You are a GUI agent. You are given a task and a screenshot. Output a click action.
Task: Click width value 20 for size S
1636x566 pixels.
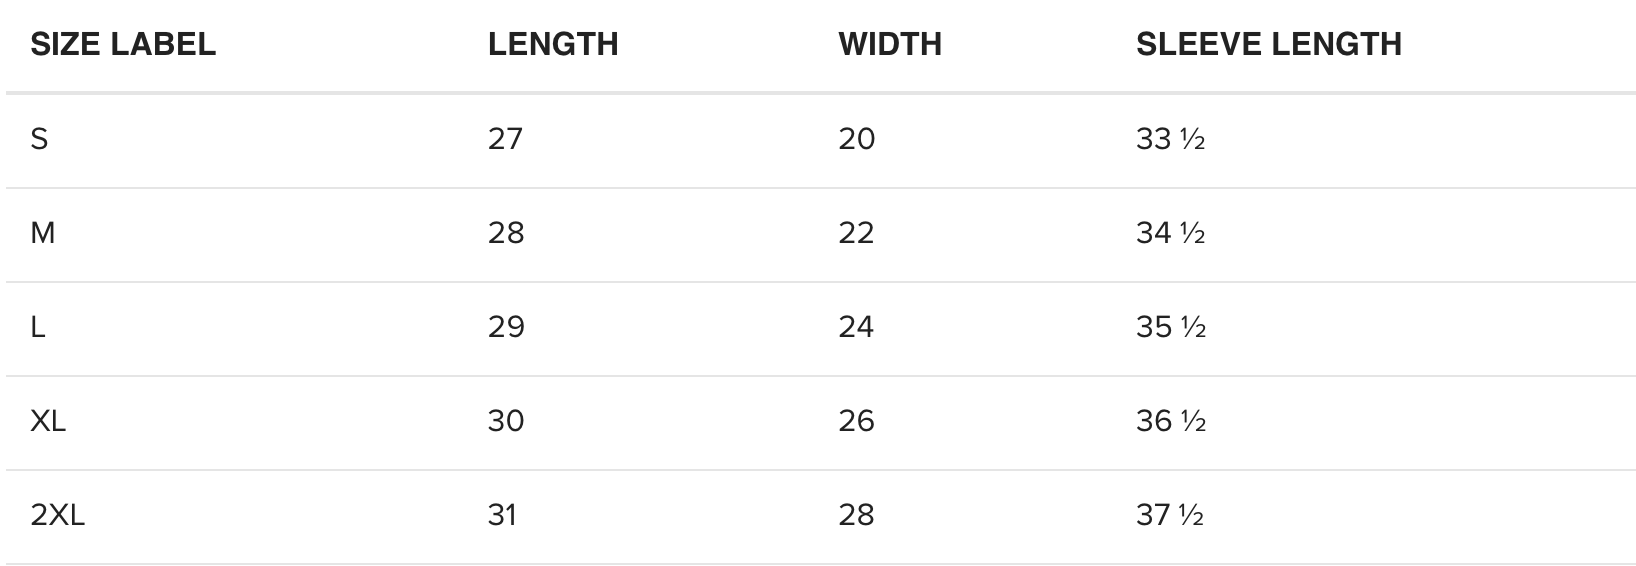[856, 138]
